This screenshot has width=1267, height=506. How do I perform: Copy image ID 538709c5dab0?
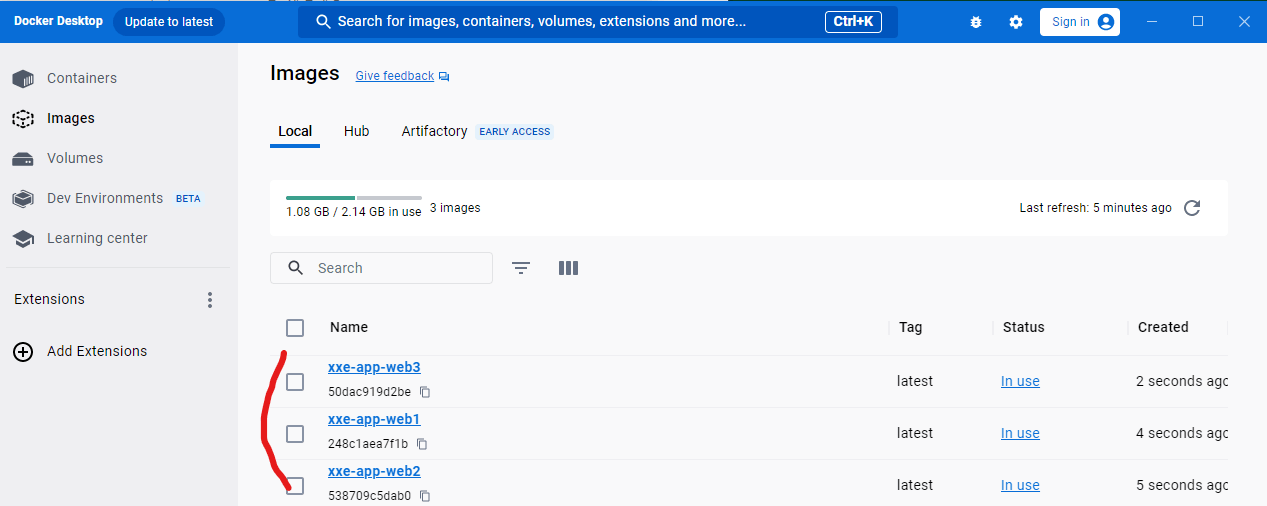425,496
